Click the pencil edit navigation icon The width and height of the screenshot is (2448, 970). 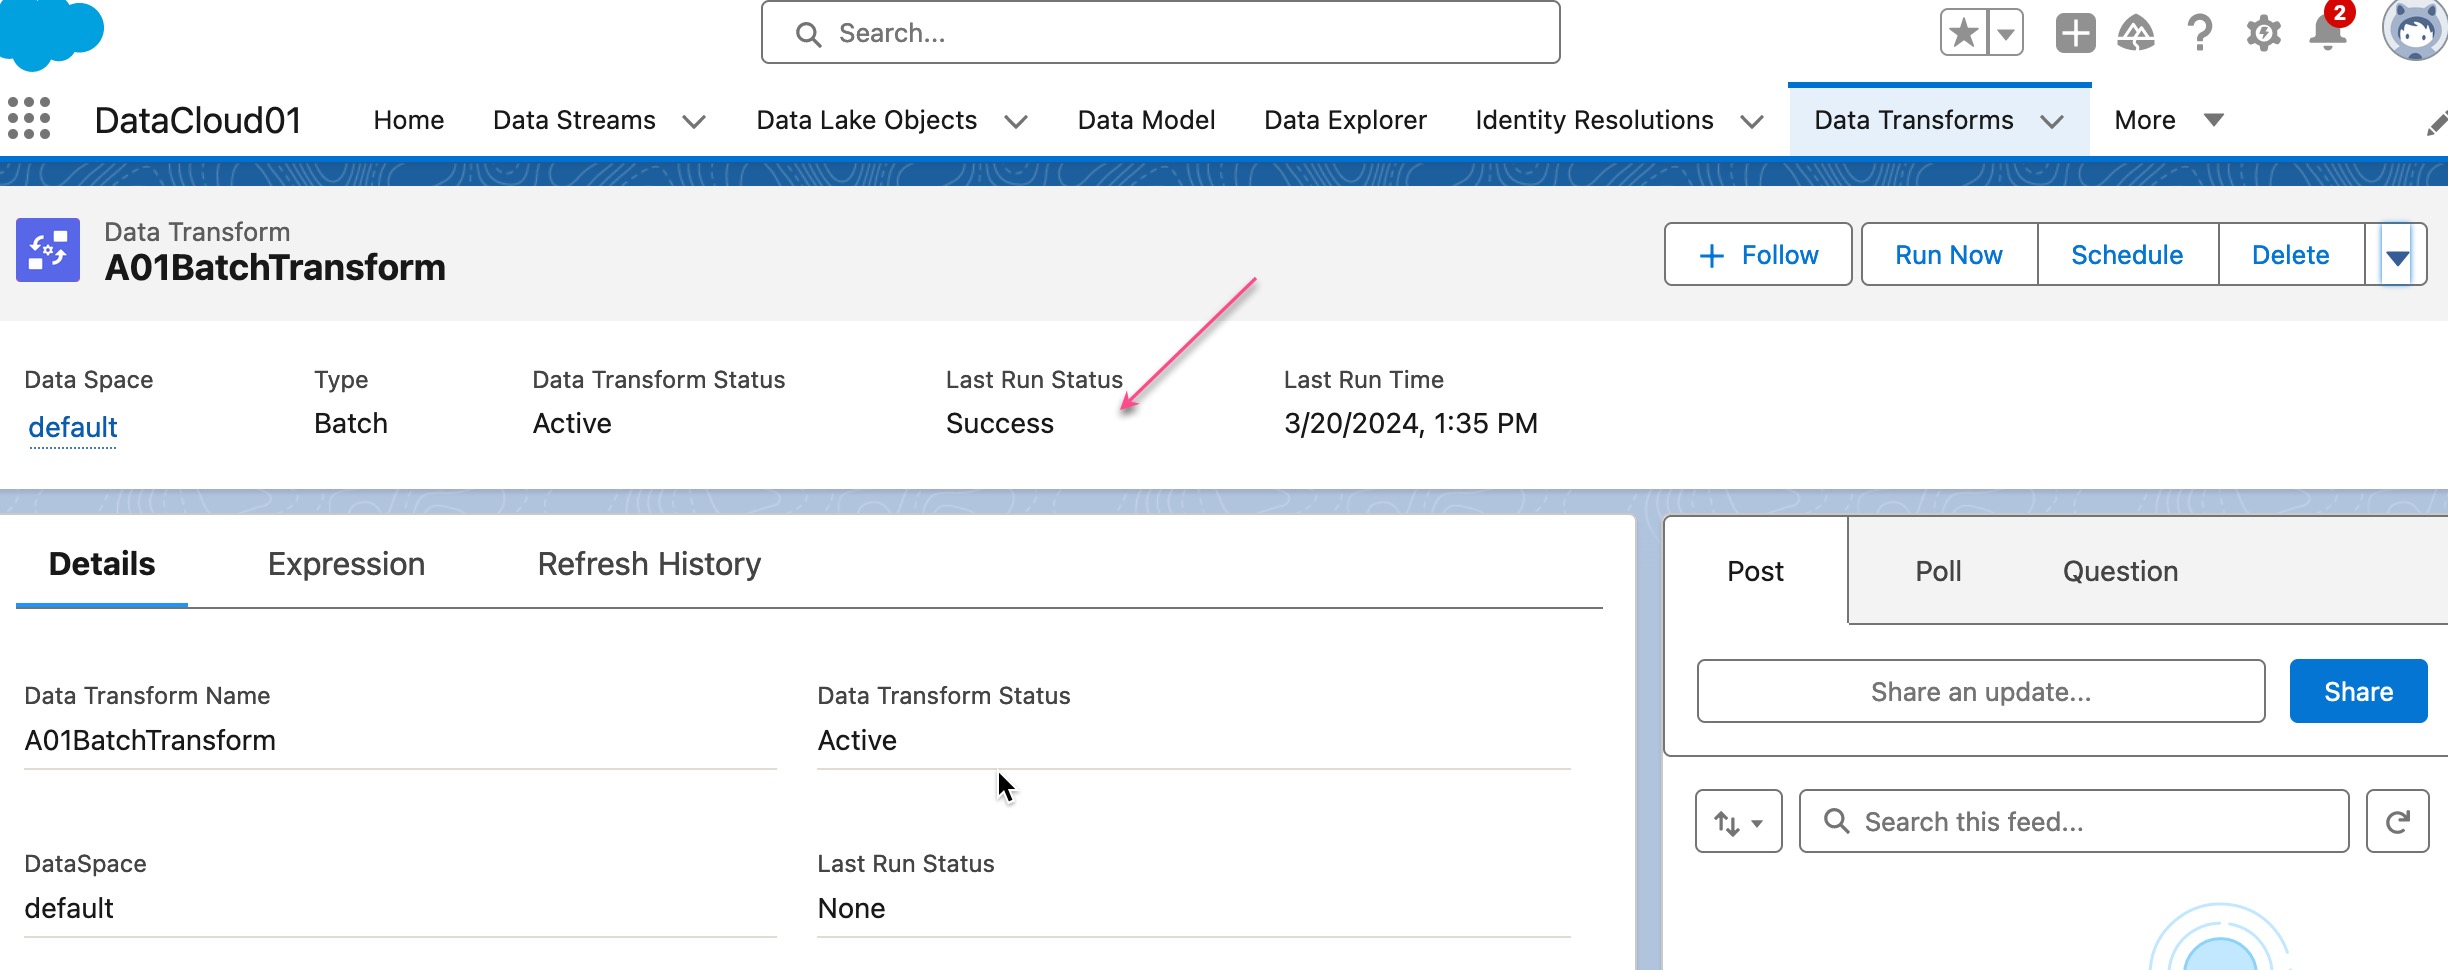[2437, 123]
